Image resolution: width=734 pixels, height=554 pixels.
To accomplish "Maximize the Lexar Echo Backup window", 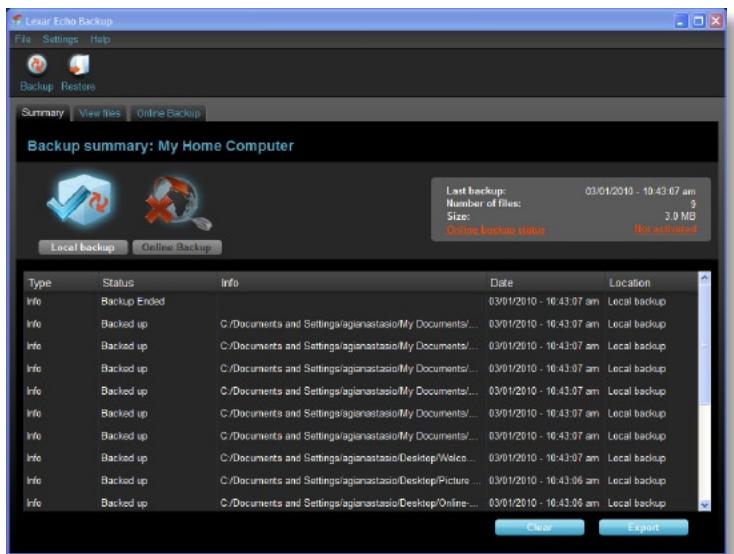I will 698,21.
